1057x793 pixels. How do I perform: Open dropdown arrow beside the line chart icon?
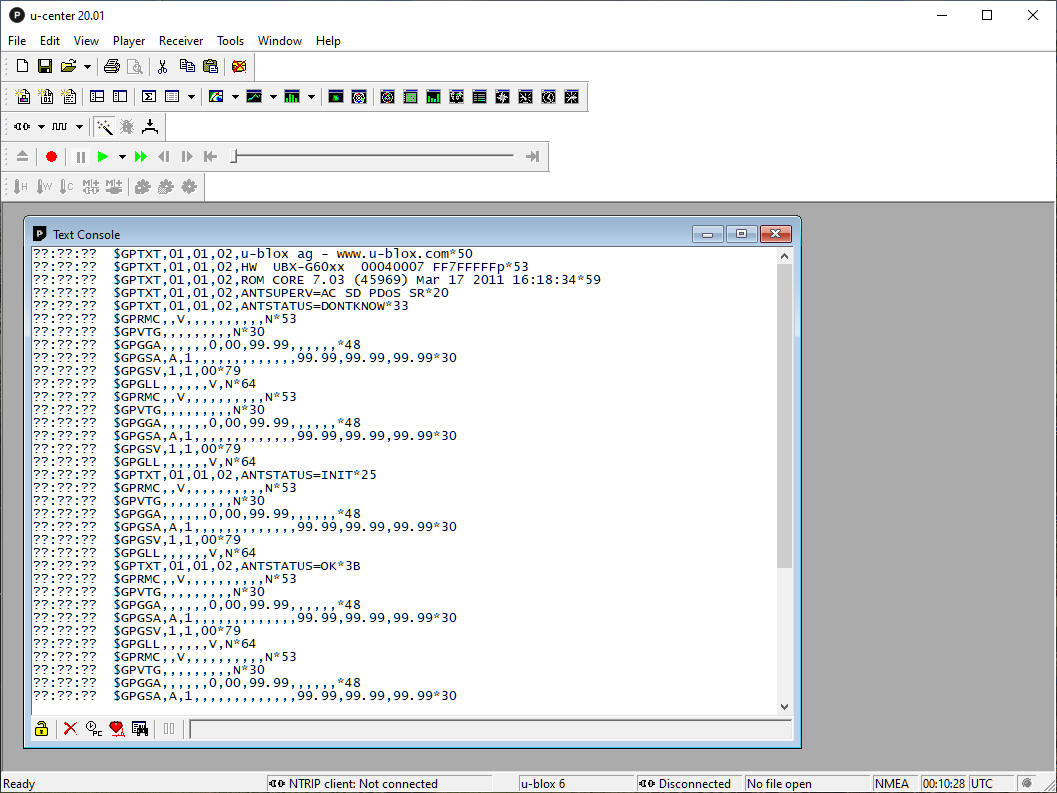[x=273, y=97]
